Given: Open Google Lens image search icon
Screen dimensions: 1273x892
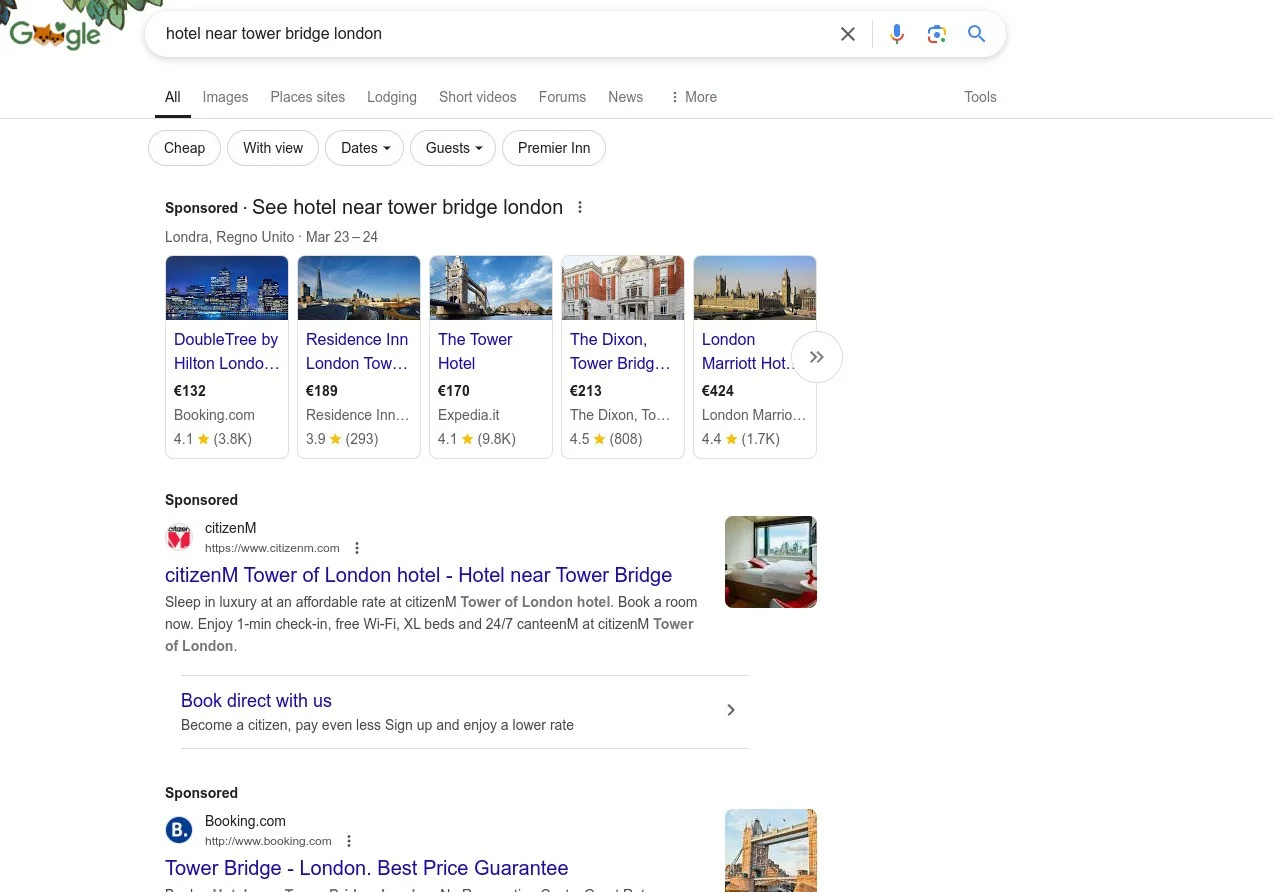Looking at the screenshot, I should click(x=937, y=34).
